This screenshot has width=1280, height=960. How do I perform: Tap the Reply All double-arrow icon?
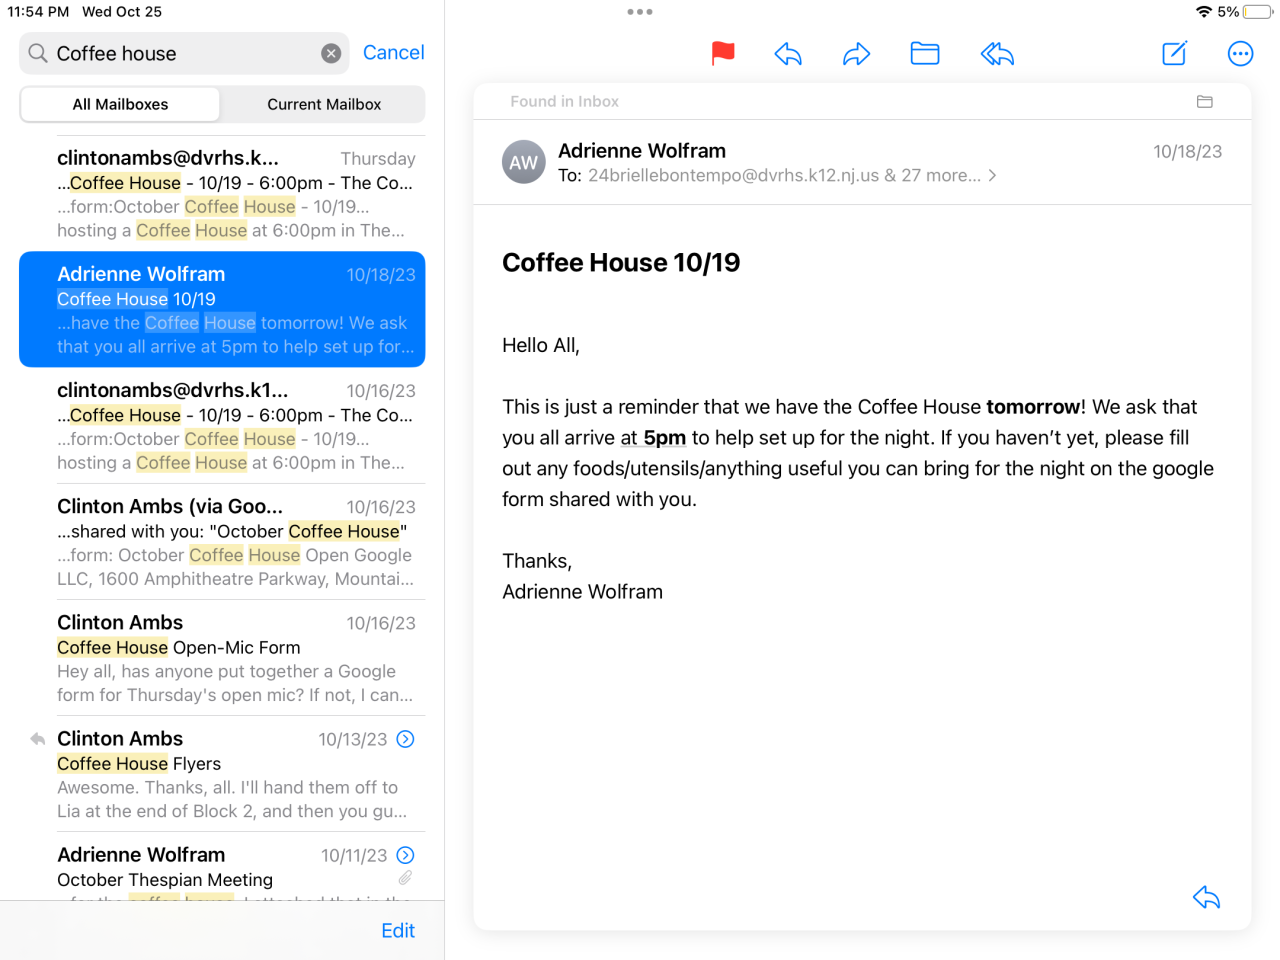click(x=997, y=54)
